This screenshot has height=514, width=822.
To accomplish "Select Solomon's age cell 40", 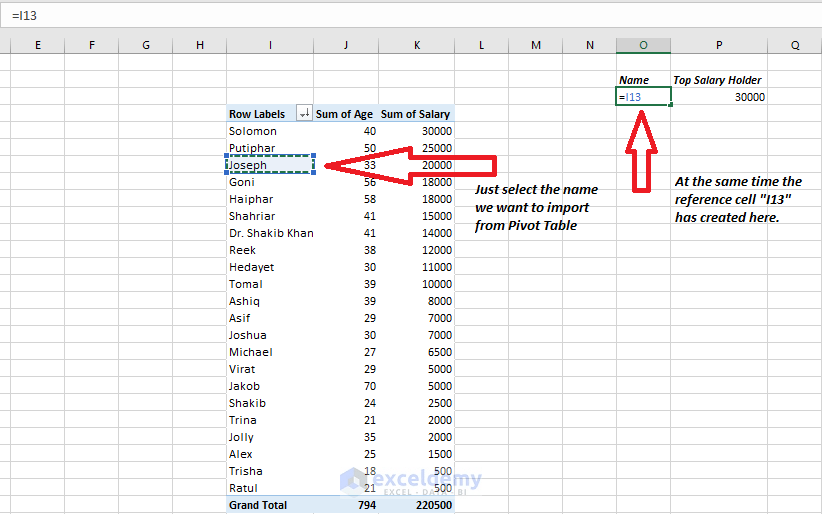I will coord(346,131).
